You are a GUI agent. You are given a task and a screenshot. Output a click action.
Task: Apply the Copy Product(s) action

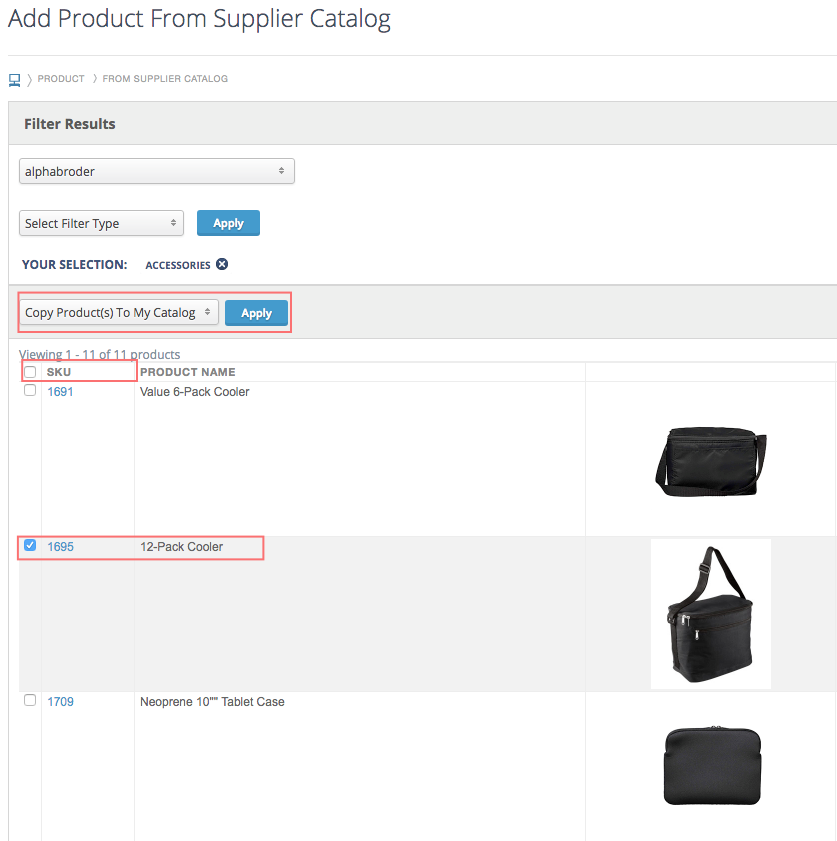(256, 313)
